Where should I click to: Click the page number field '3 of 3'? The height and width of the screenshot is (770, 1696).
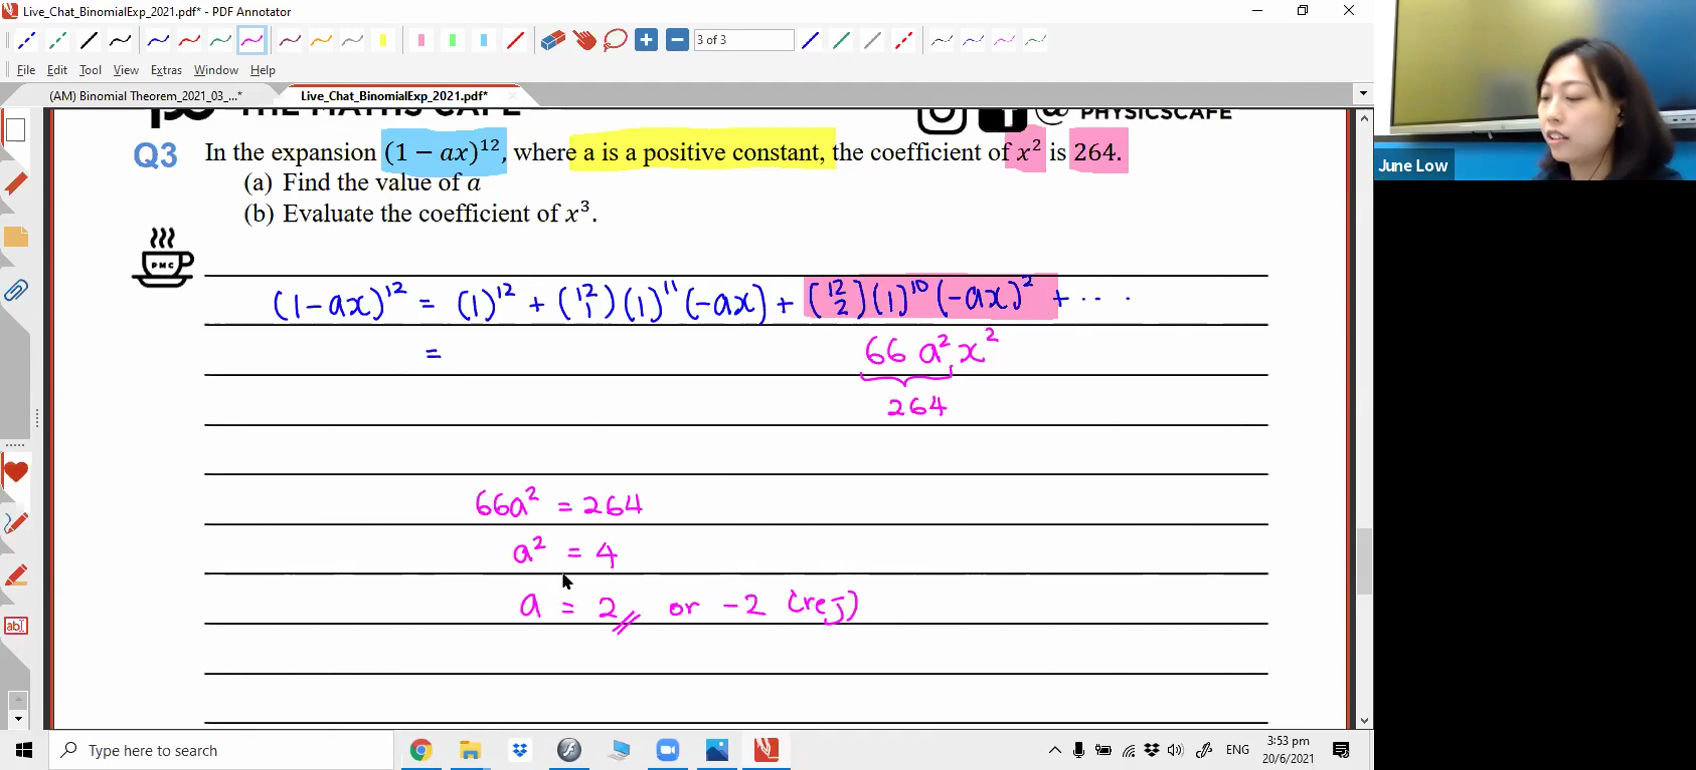[744, 41]
